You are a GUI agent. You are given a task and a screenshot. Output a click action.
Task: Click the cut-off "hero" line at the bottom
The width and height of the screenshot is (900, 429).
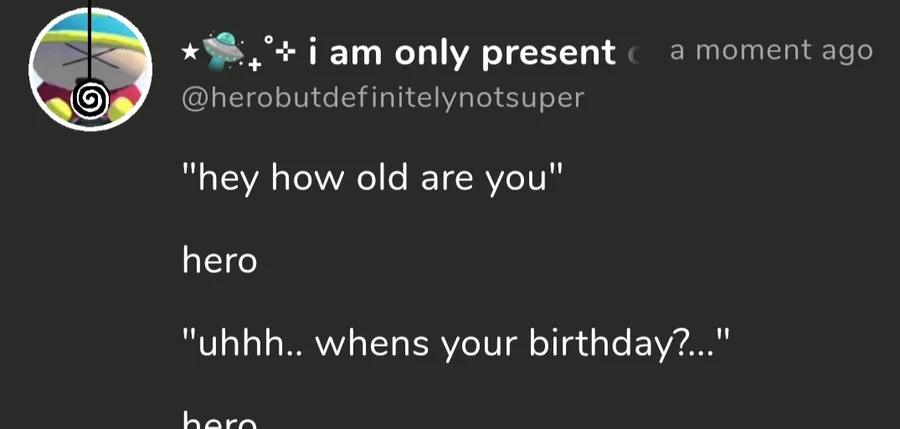[219, 420]
